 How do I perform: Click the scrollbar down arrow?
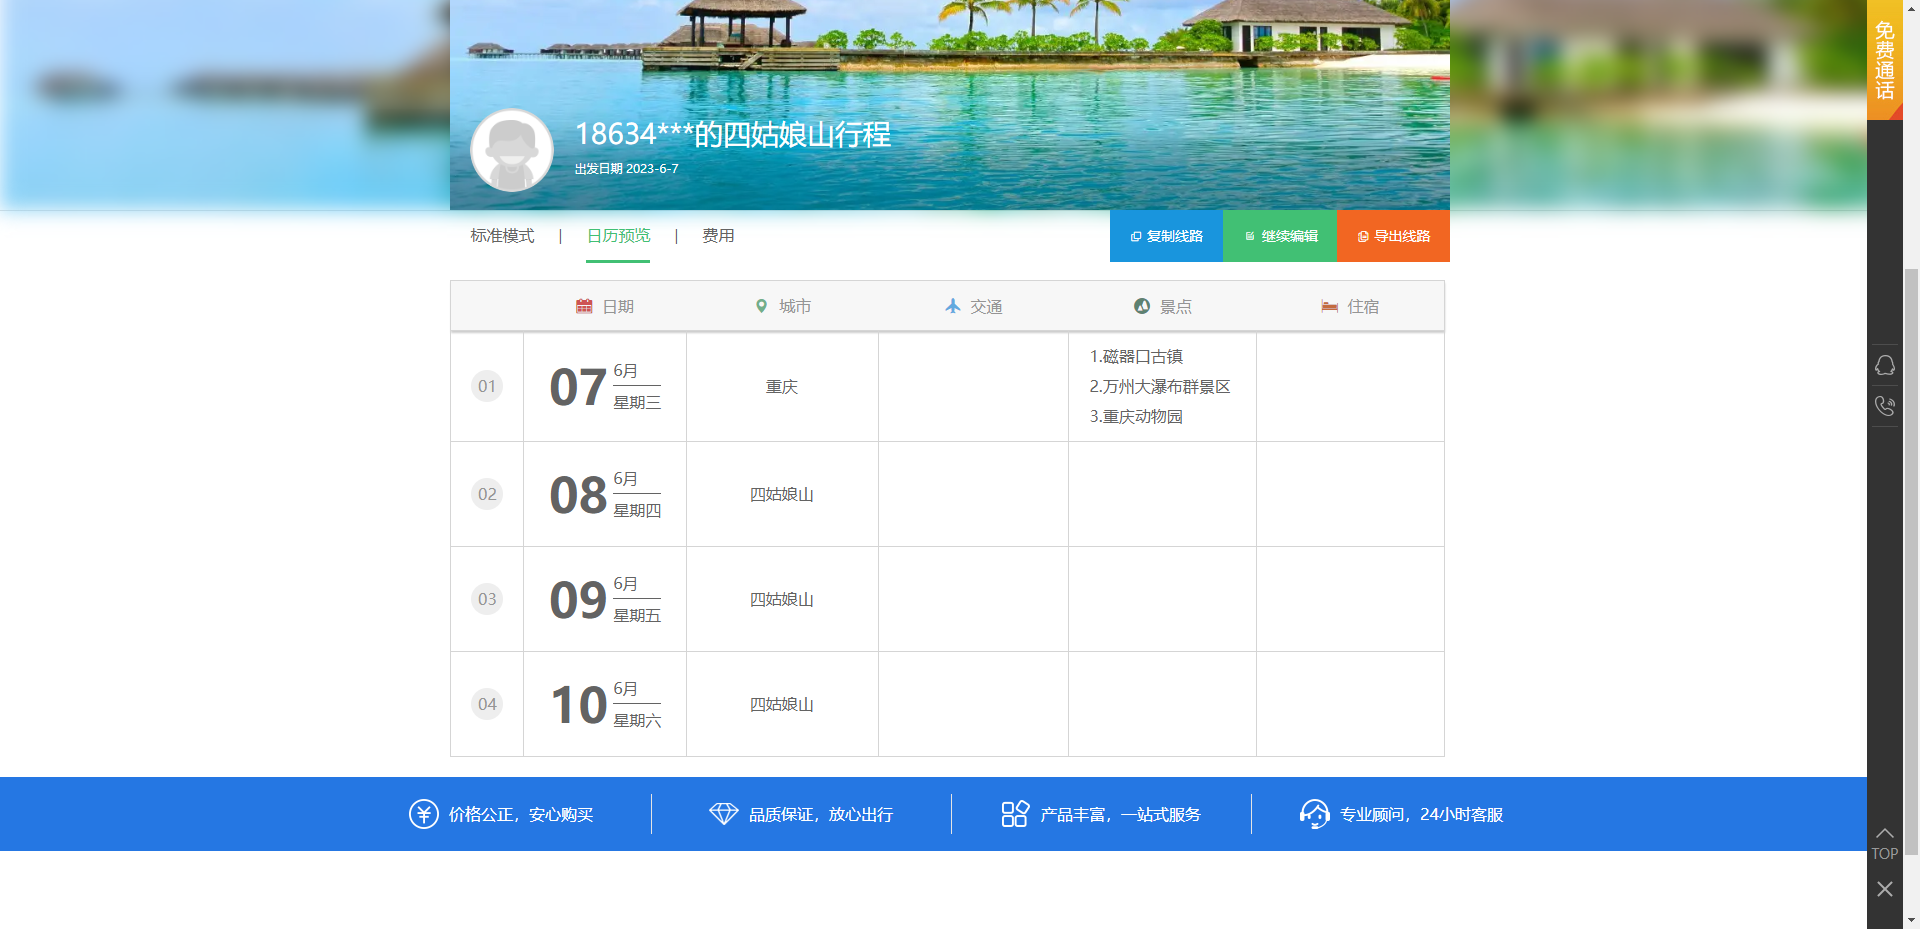[1911, 920]
